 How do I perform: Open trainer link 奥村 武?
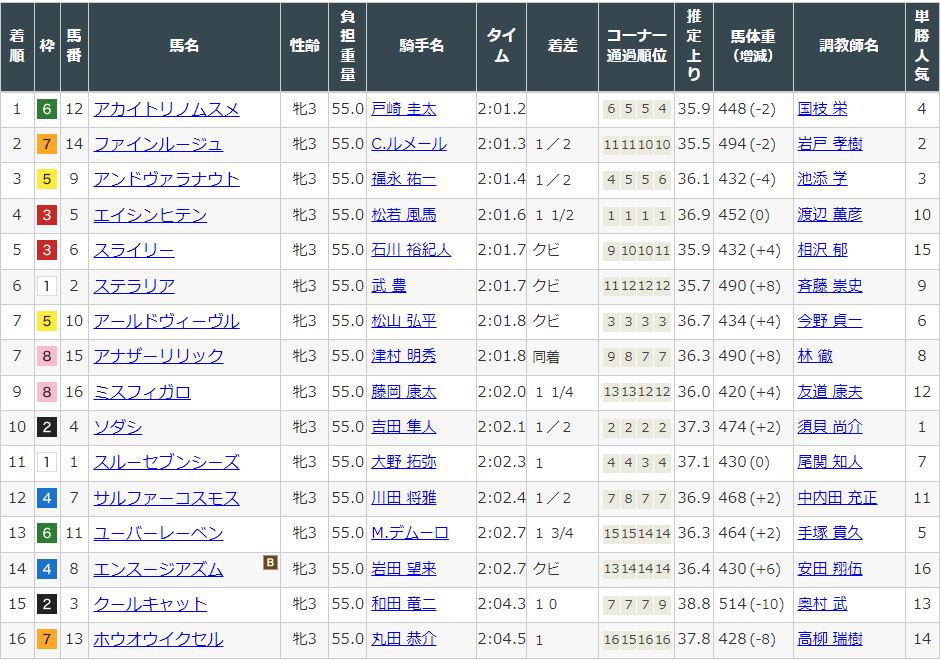(x=822, y=603)
